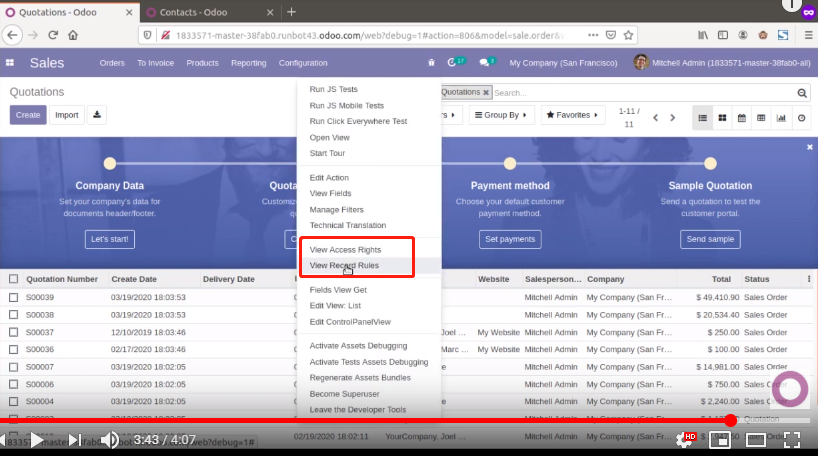Screen dimensions: 818x456
Task: Choose Become Superuser from debug menu
Action: [x=345, y=395]
